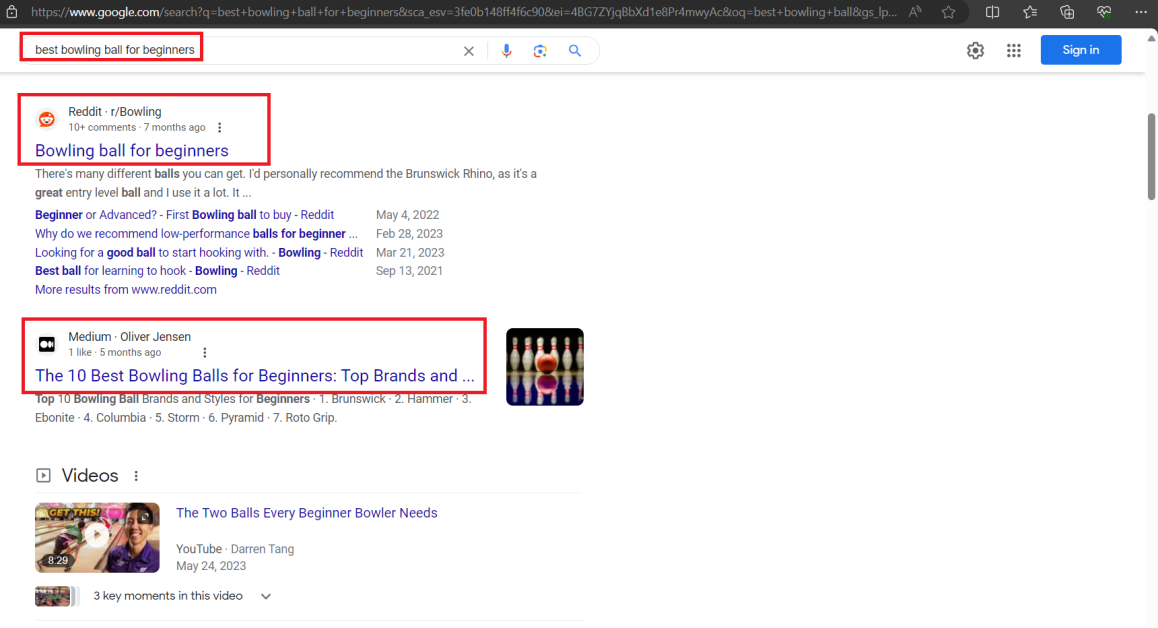1158x628 pixels.
Task: Open Browser essentials heart icon
Action: pyautogui.click(x=1104, y=12)
